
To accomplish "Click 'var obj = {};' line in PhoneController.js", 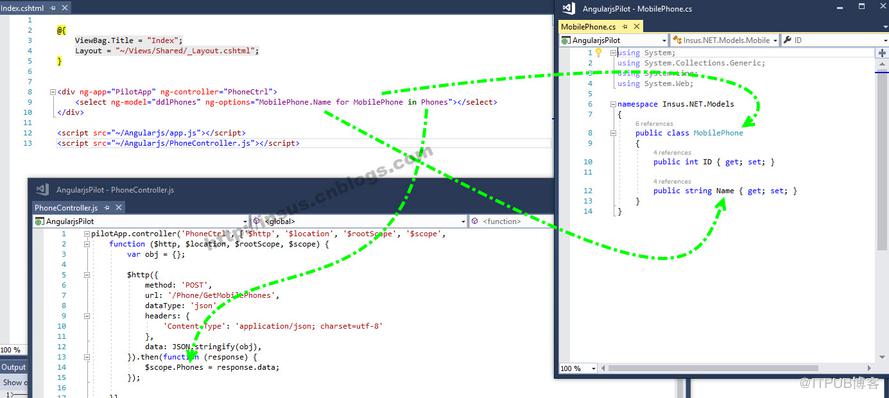I will [156, 255].
